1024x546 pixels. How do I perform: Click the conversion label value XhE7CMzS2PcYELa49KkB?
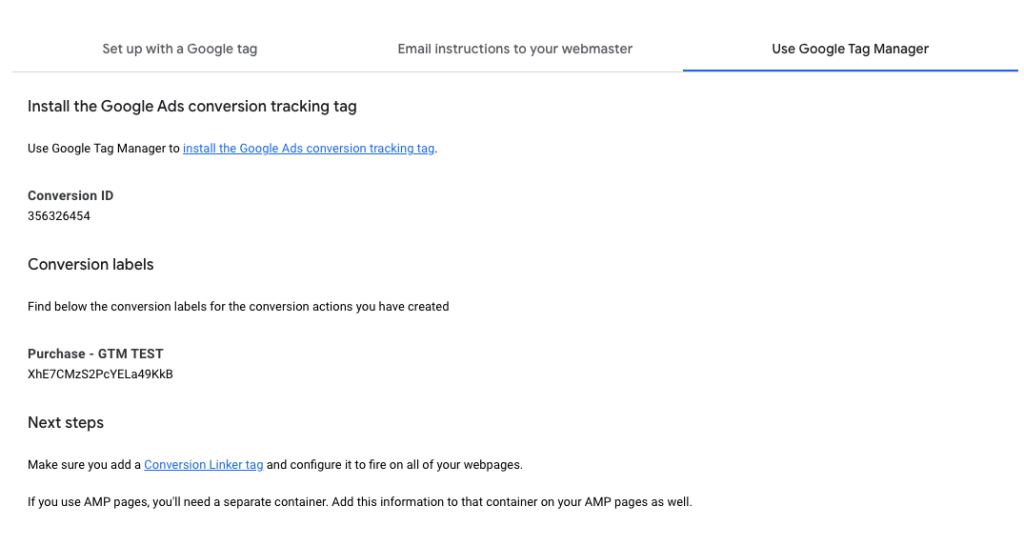pyautogui.click(x=100, y=374)
